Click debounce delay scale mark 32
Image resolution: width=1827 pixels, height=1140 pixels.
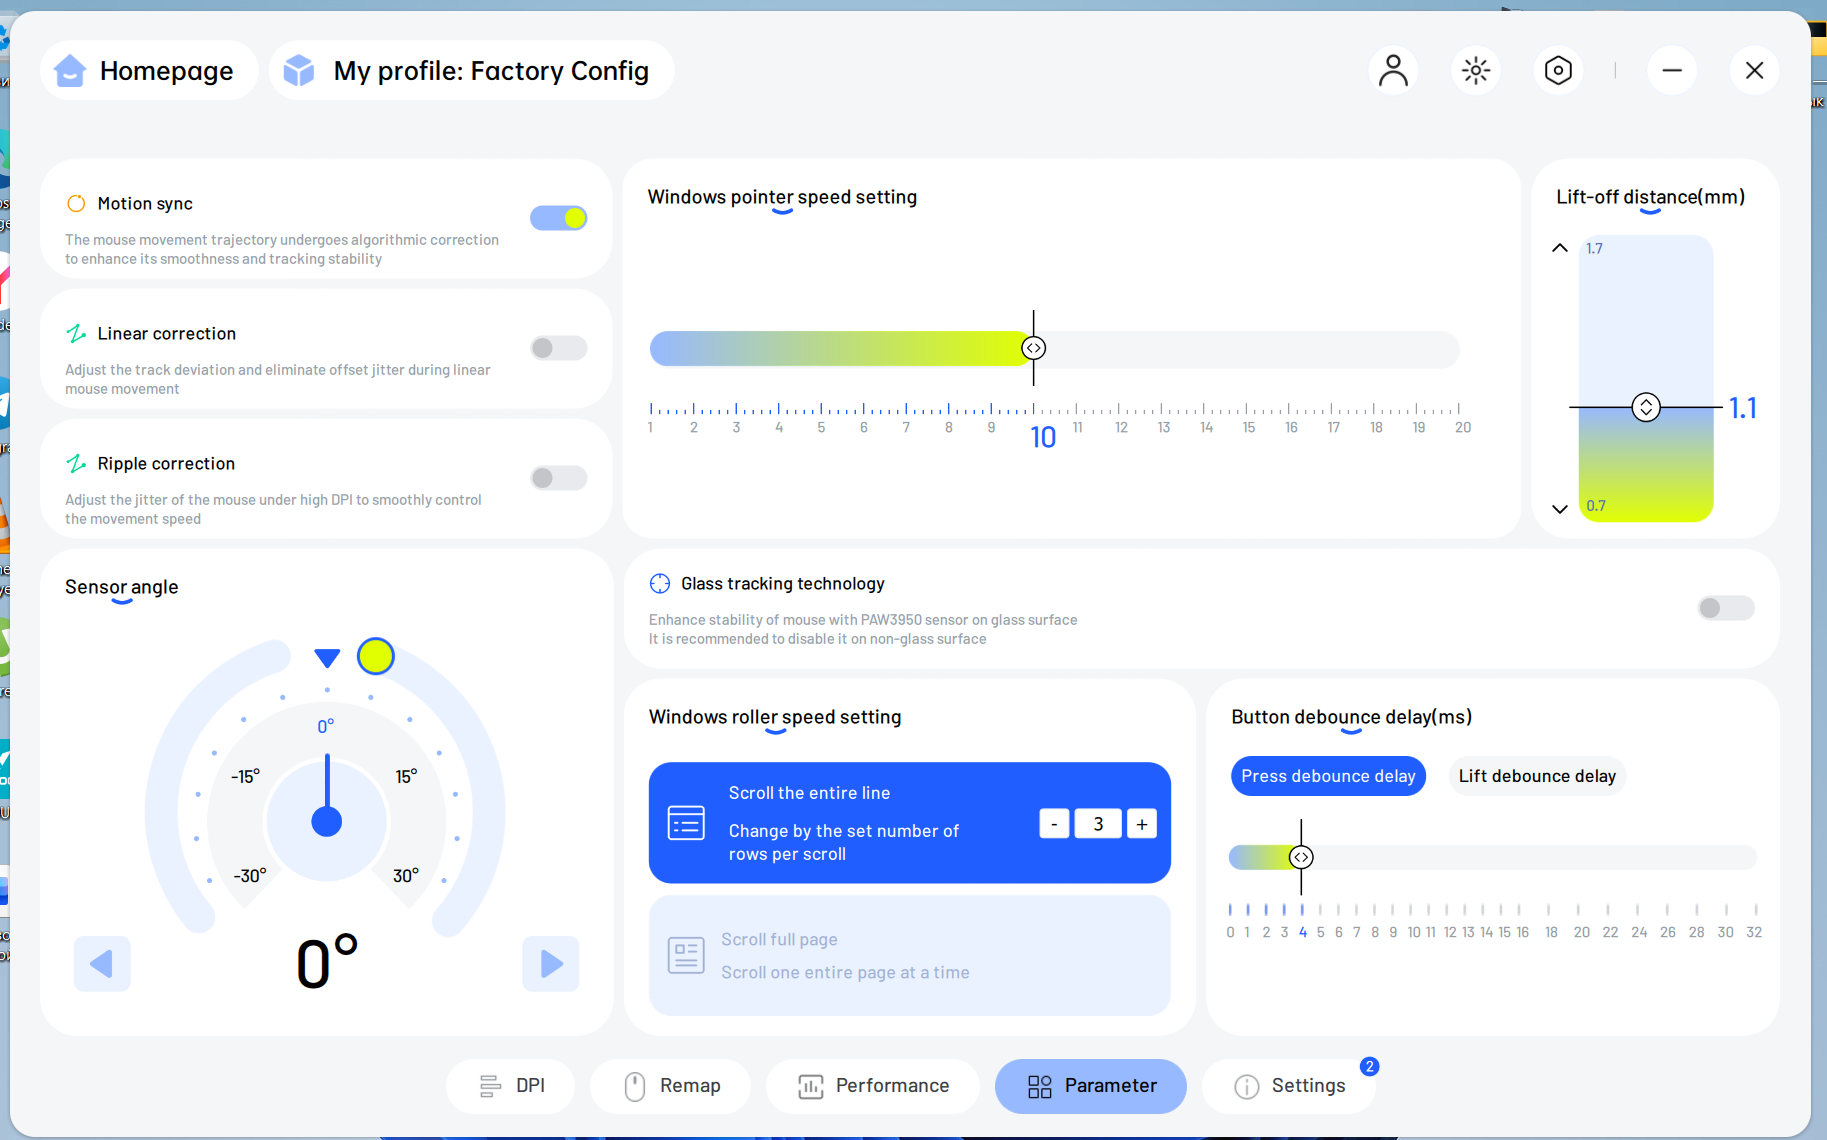click(1754, 932)
